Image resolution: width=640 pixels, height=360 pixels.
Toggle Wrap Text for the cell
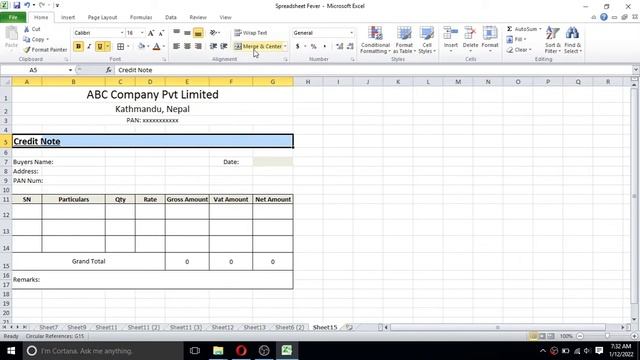click(251, 33)
